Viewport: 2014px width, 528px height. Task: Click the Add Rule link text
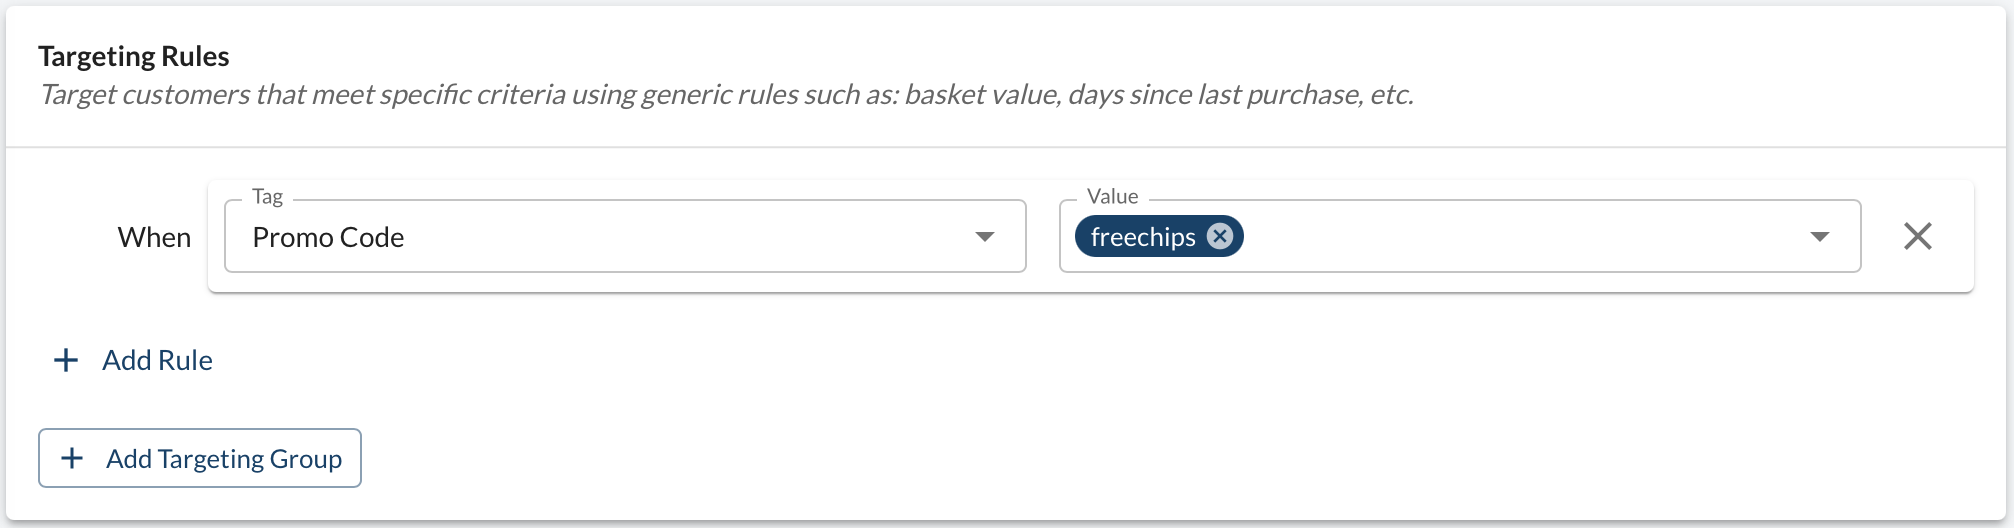click(x=157, y=360)
